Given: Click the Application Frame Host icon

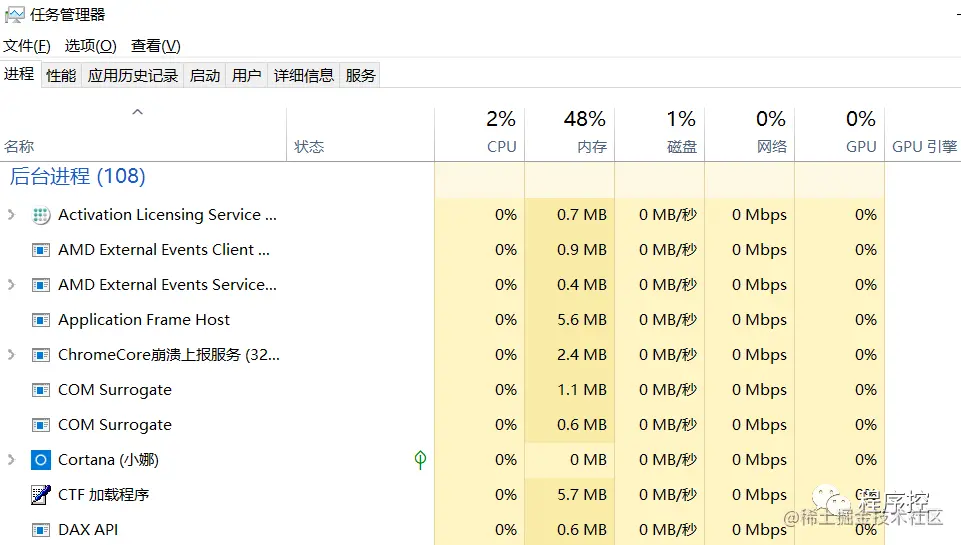Looking at the screenshot, I should [40, 320].
